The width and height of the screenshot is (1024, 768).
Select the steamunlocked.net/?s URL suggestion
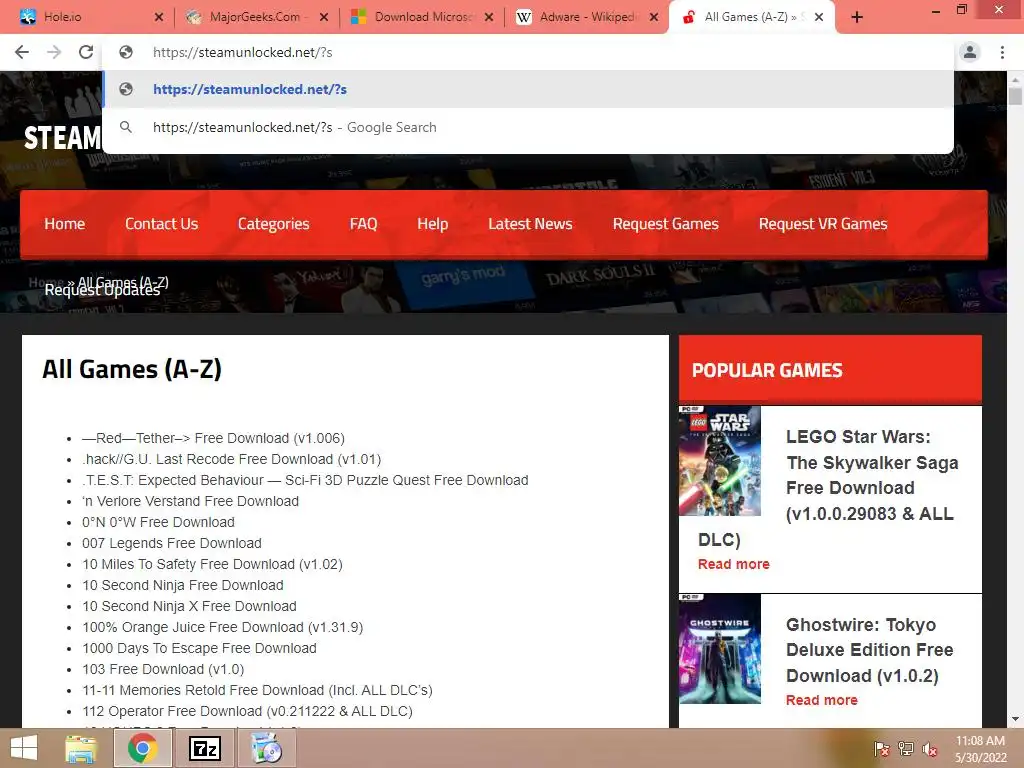528,89
